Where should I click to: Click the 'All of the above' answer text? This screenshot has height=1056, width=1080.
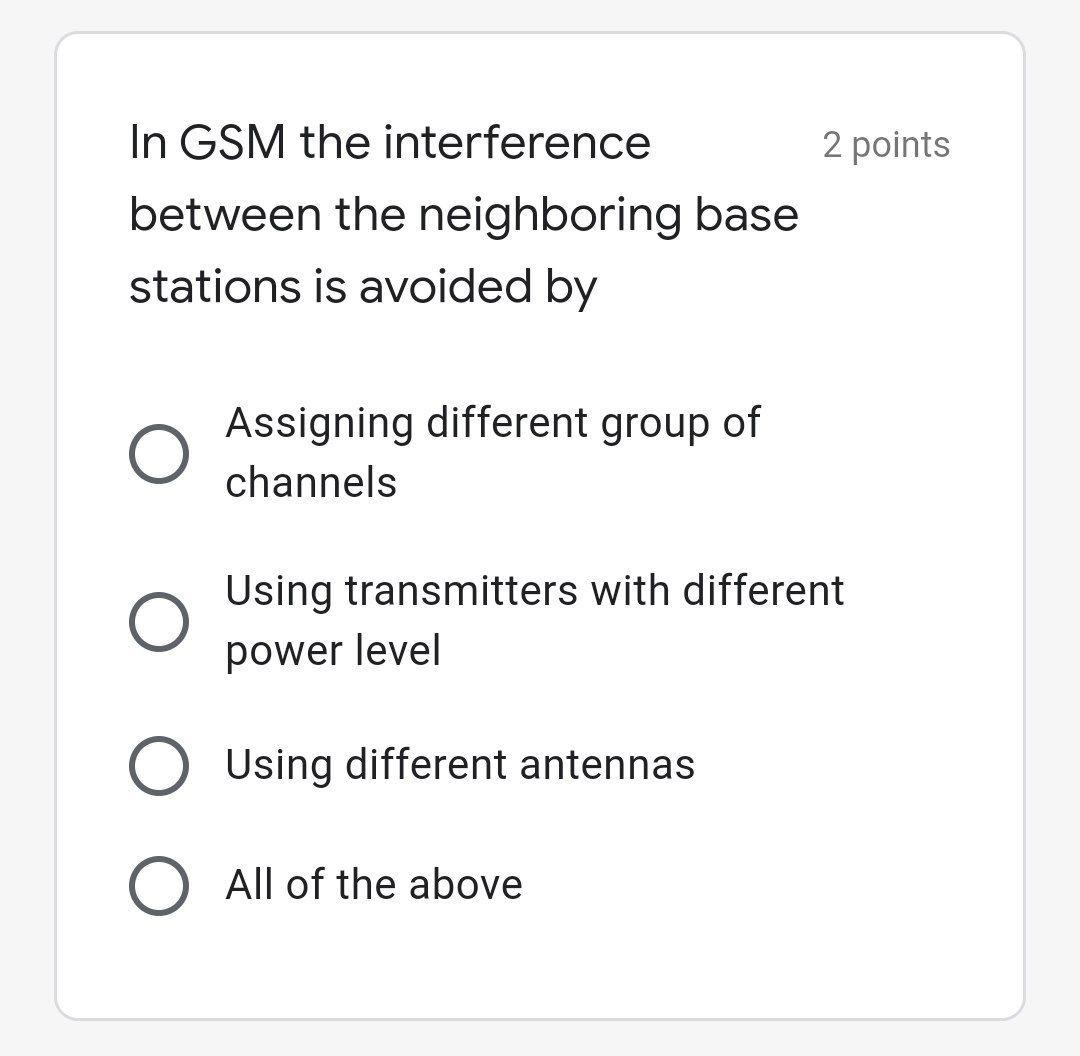[373, 884]
